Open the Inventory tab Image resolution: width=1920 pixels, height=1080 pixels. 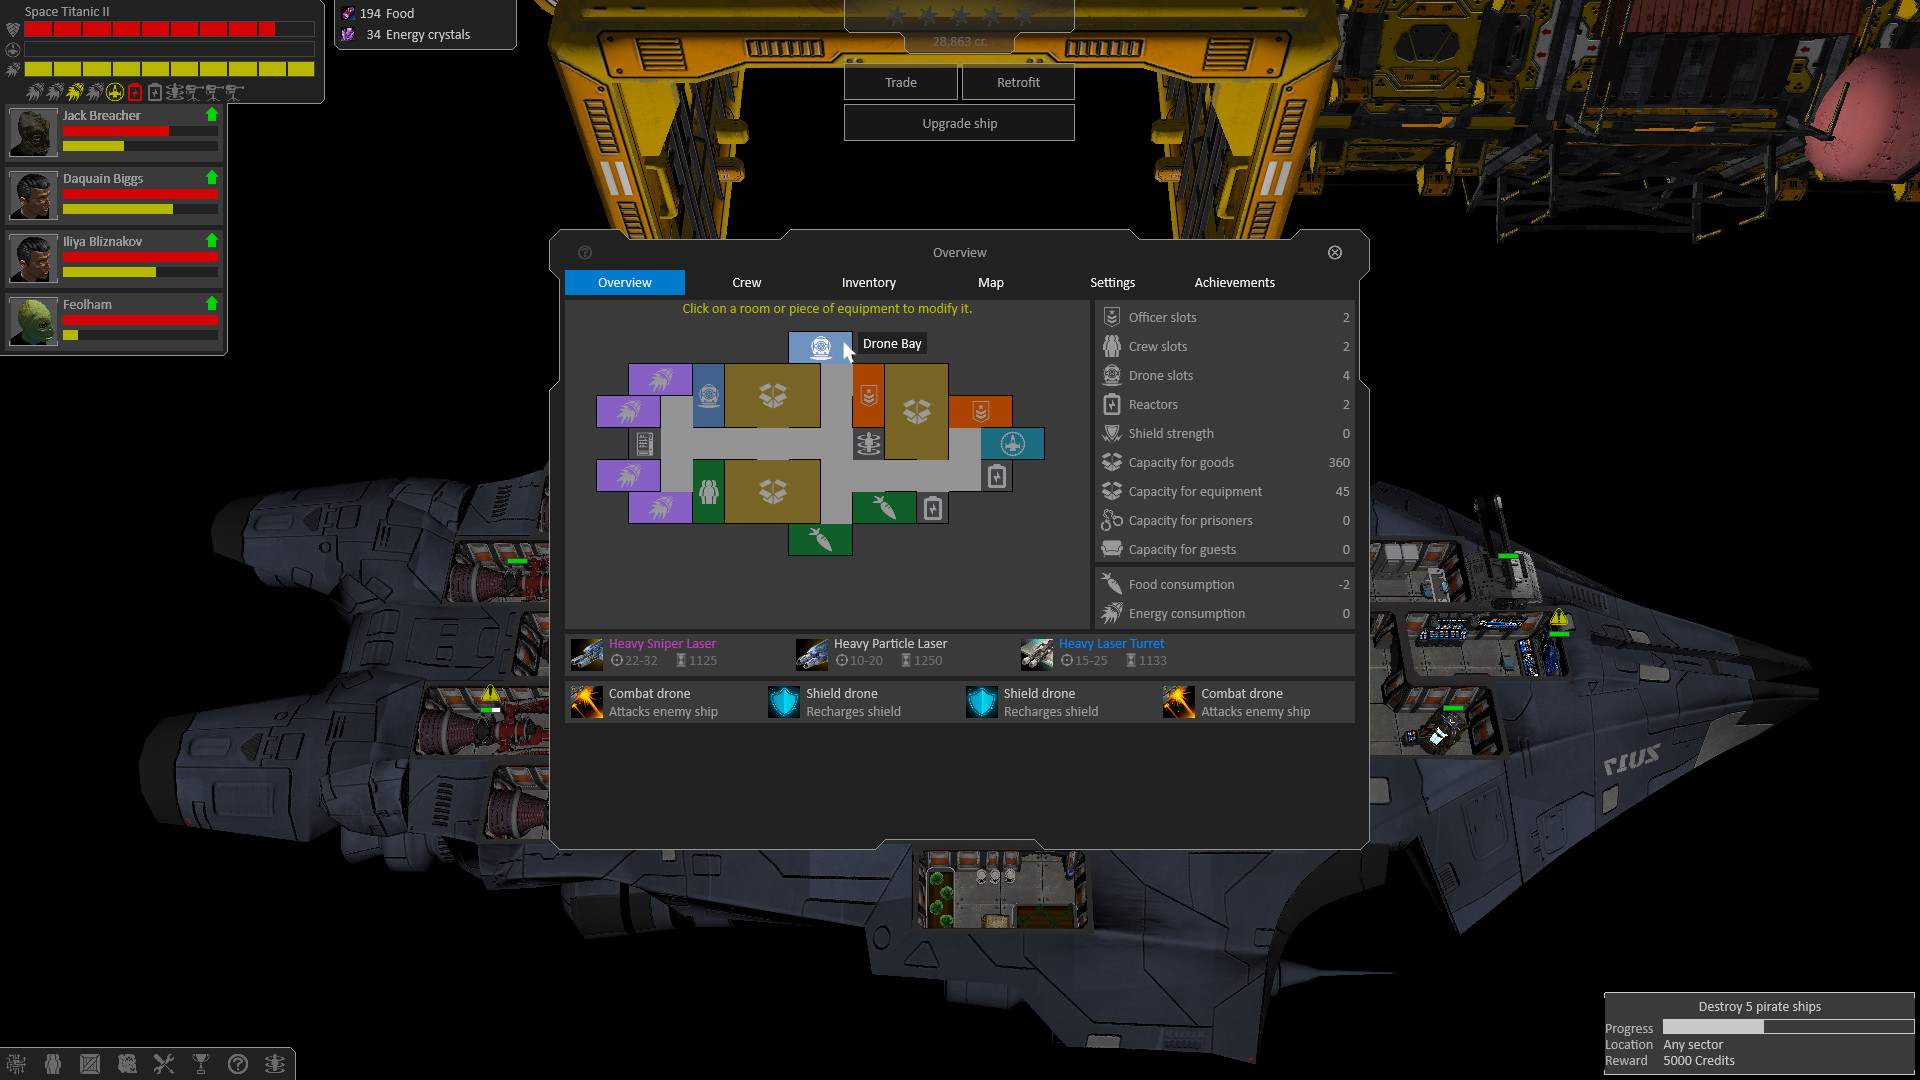(868, 282)
